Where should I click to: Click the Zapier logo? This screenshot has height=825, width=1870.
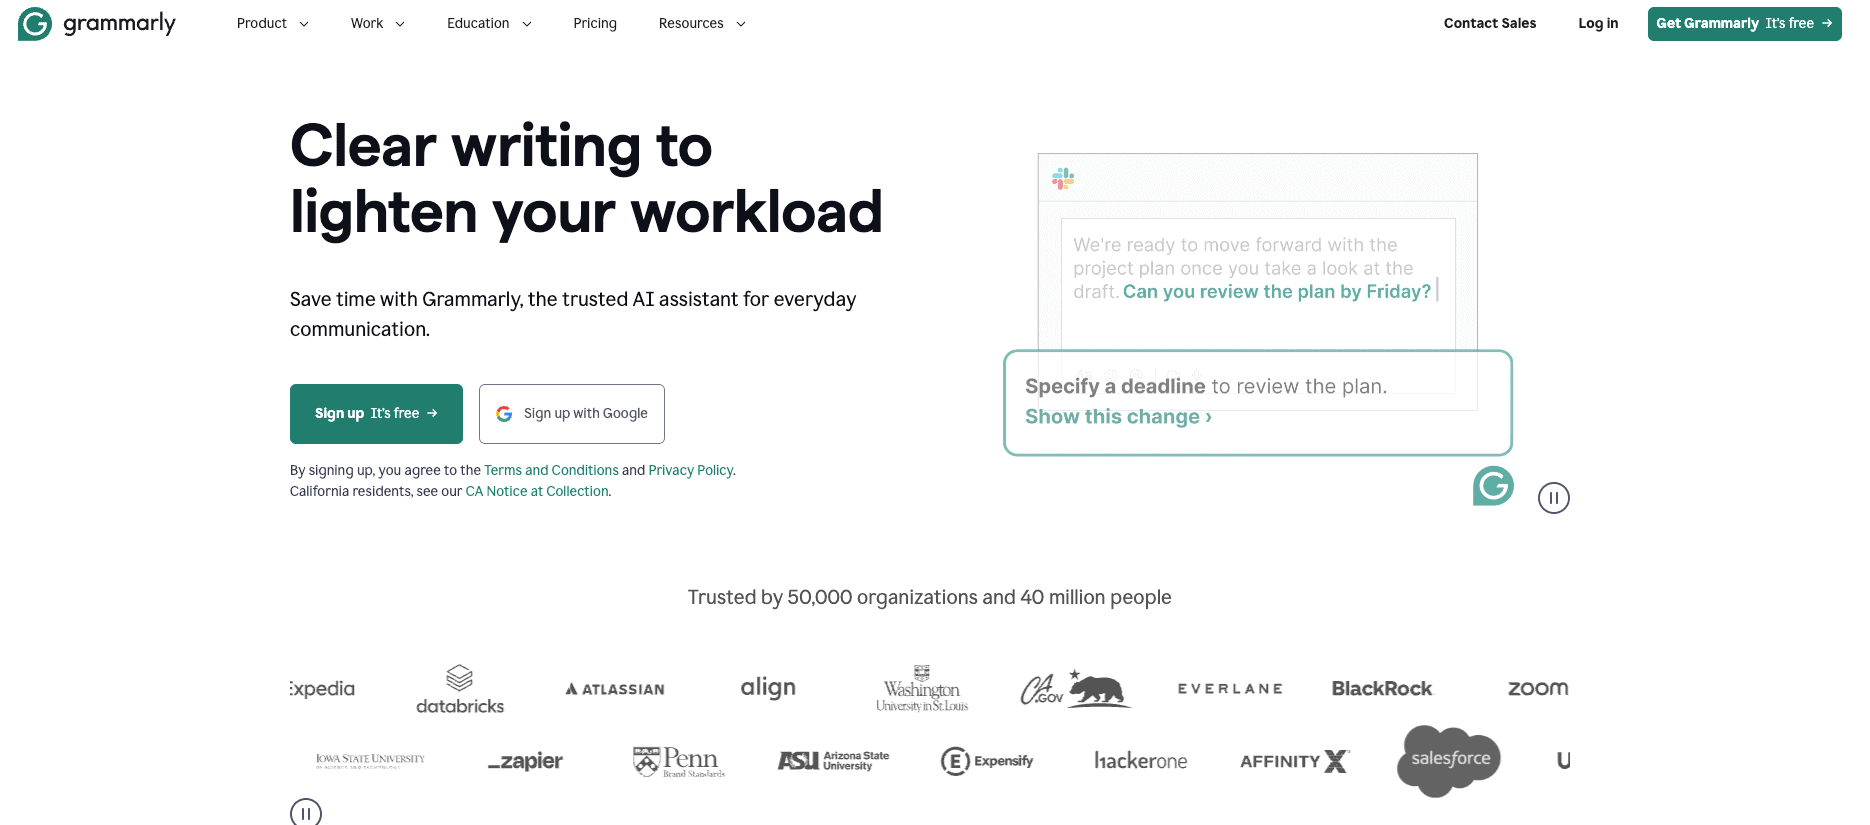pos(525,762)
